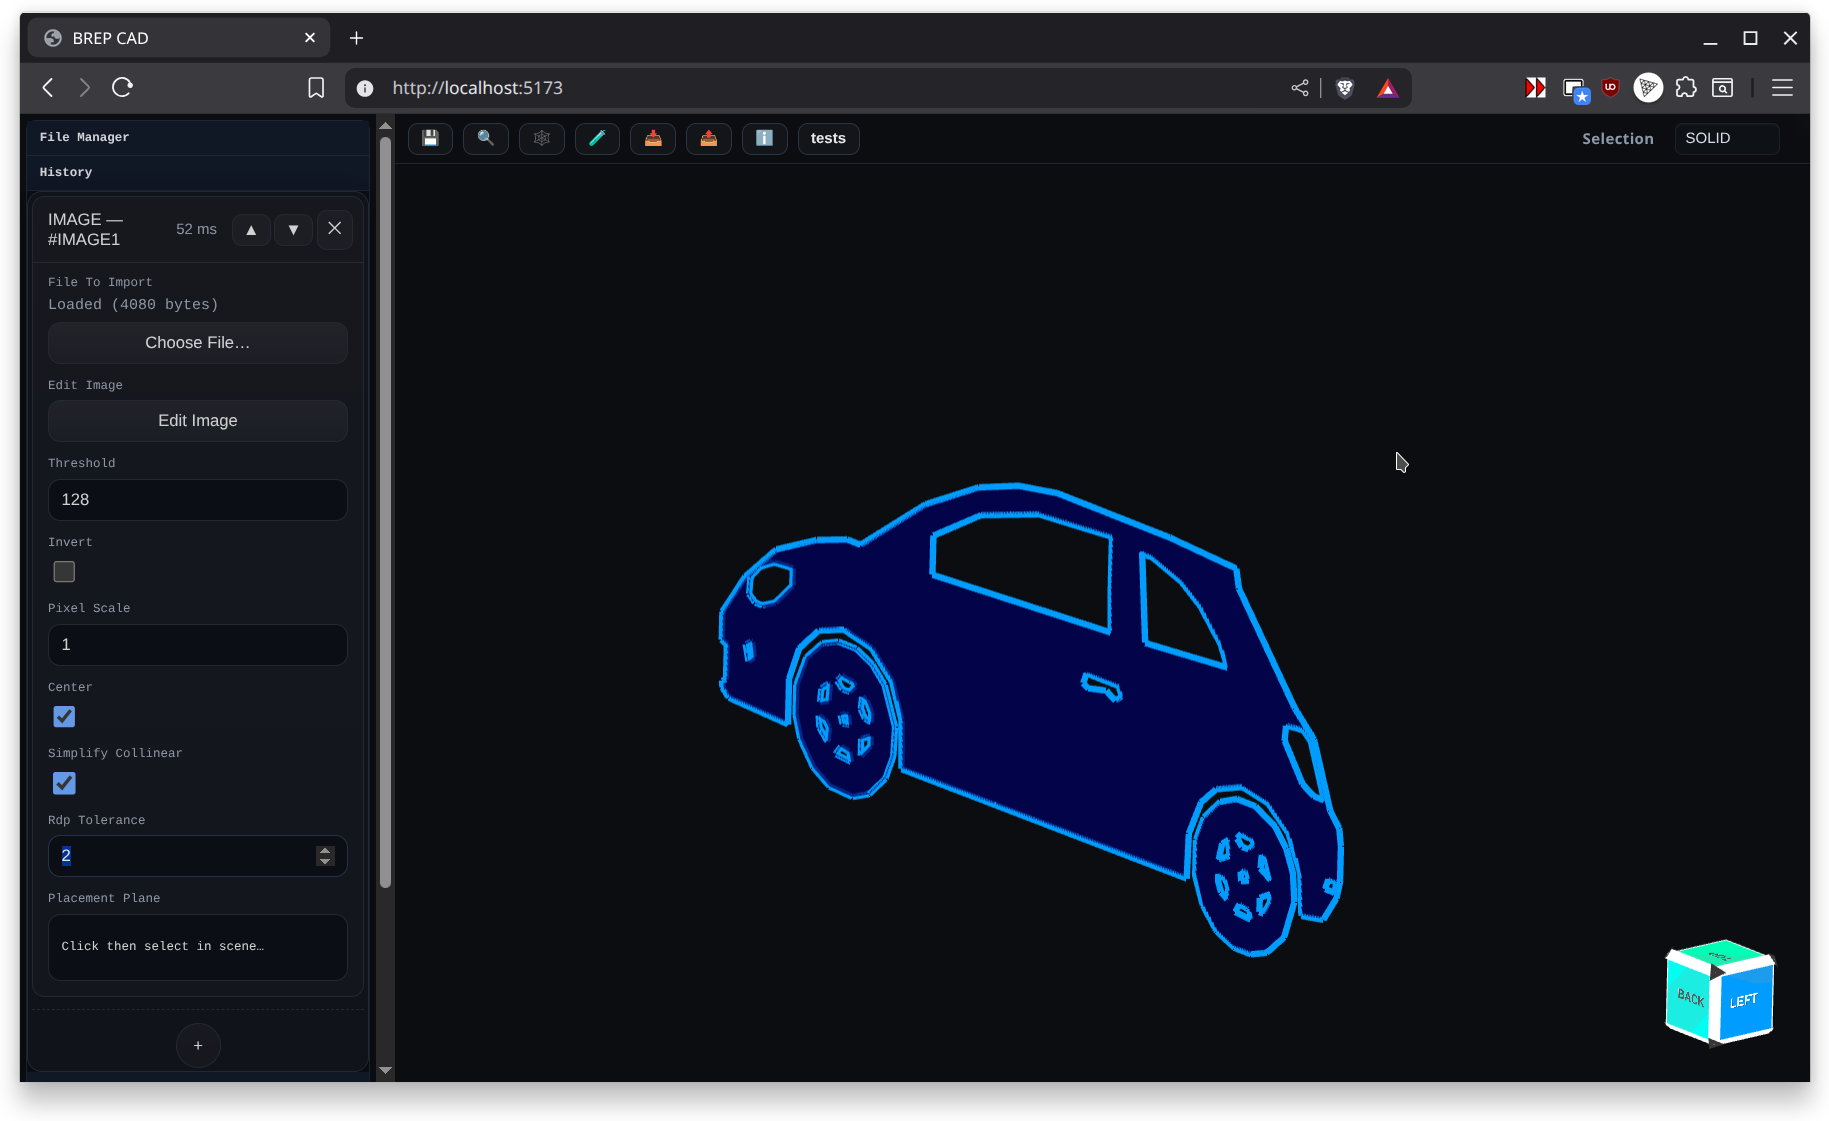Select the pen sketch tool
This screenshot has width=1829, height=1121.
pyautogui.click(x=597, y=138)
